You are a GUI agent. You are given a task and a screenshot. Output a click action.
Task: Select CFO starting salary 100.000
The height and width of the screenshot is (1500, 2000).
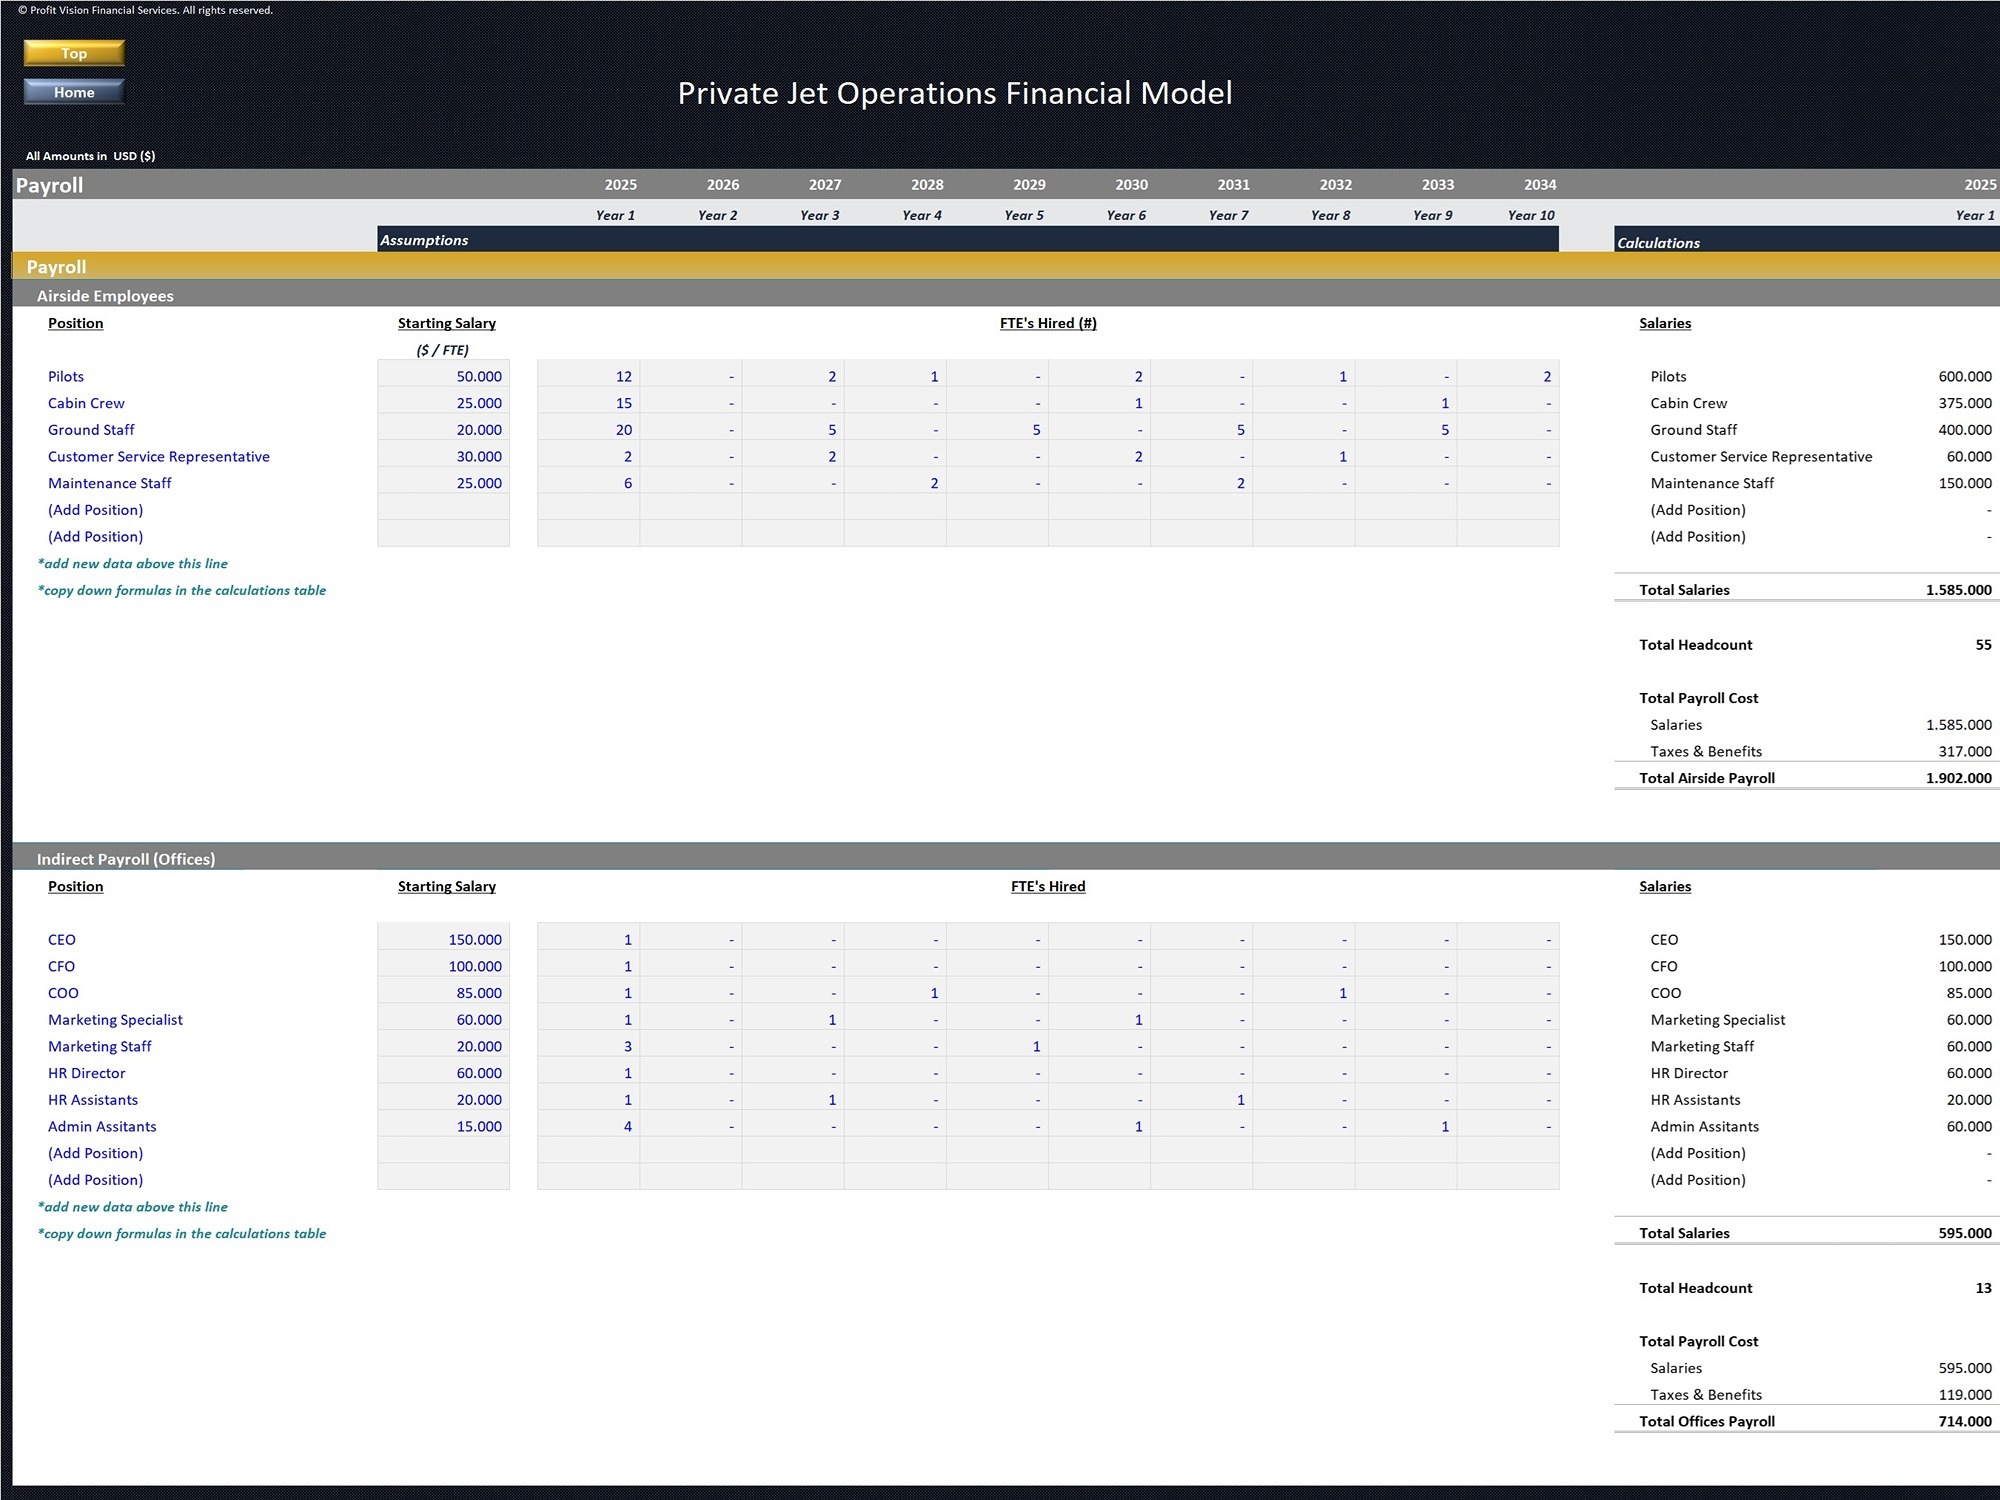click(x=443, y=966)
